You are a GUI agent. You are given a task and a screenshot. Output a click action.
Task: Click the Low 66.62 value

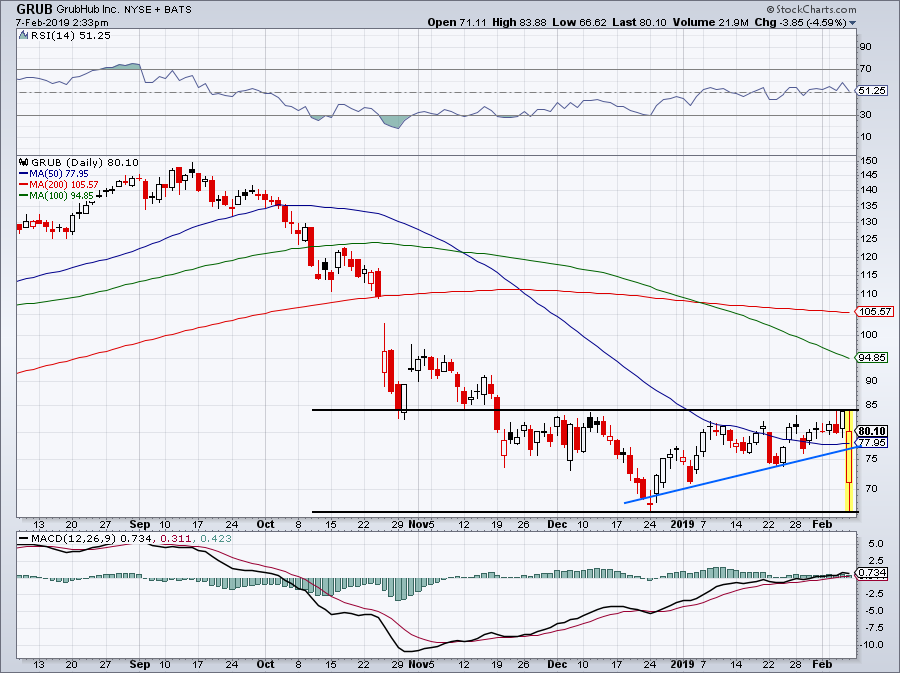pos(579,22)
